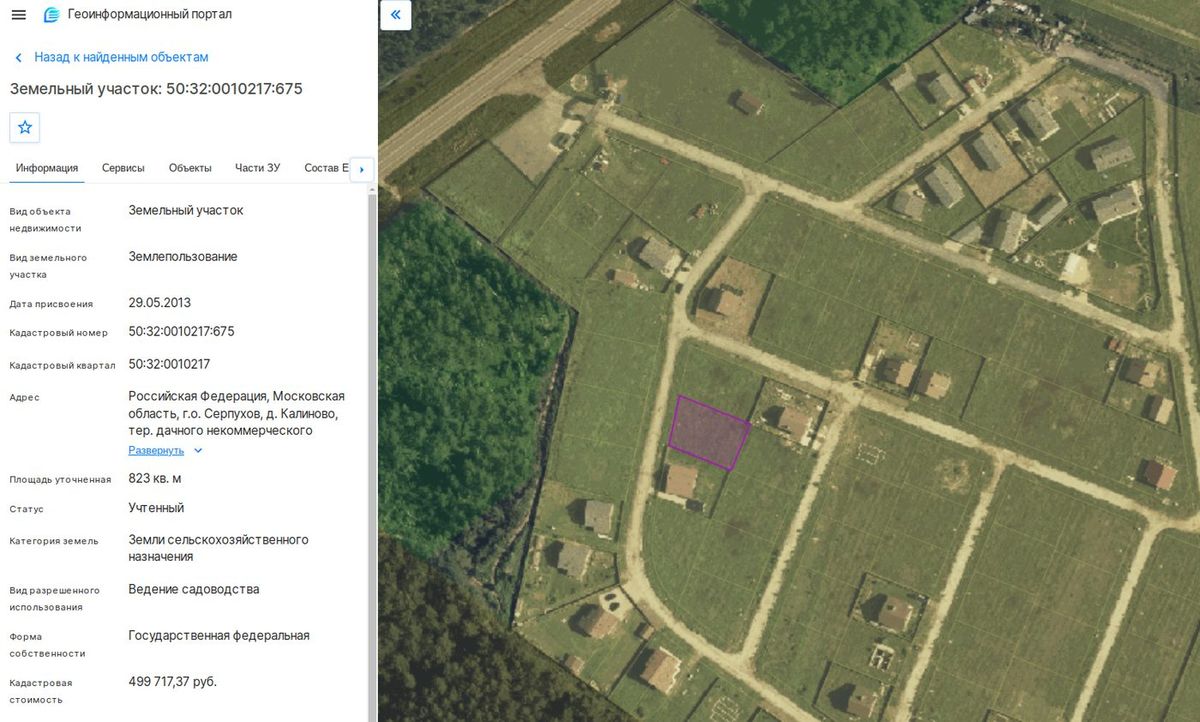Click the Форма собственности field label
Viewport: 1200px width, 722px height.
pos(47,644)
